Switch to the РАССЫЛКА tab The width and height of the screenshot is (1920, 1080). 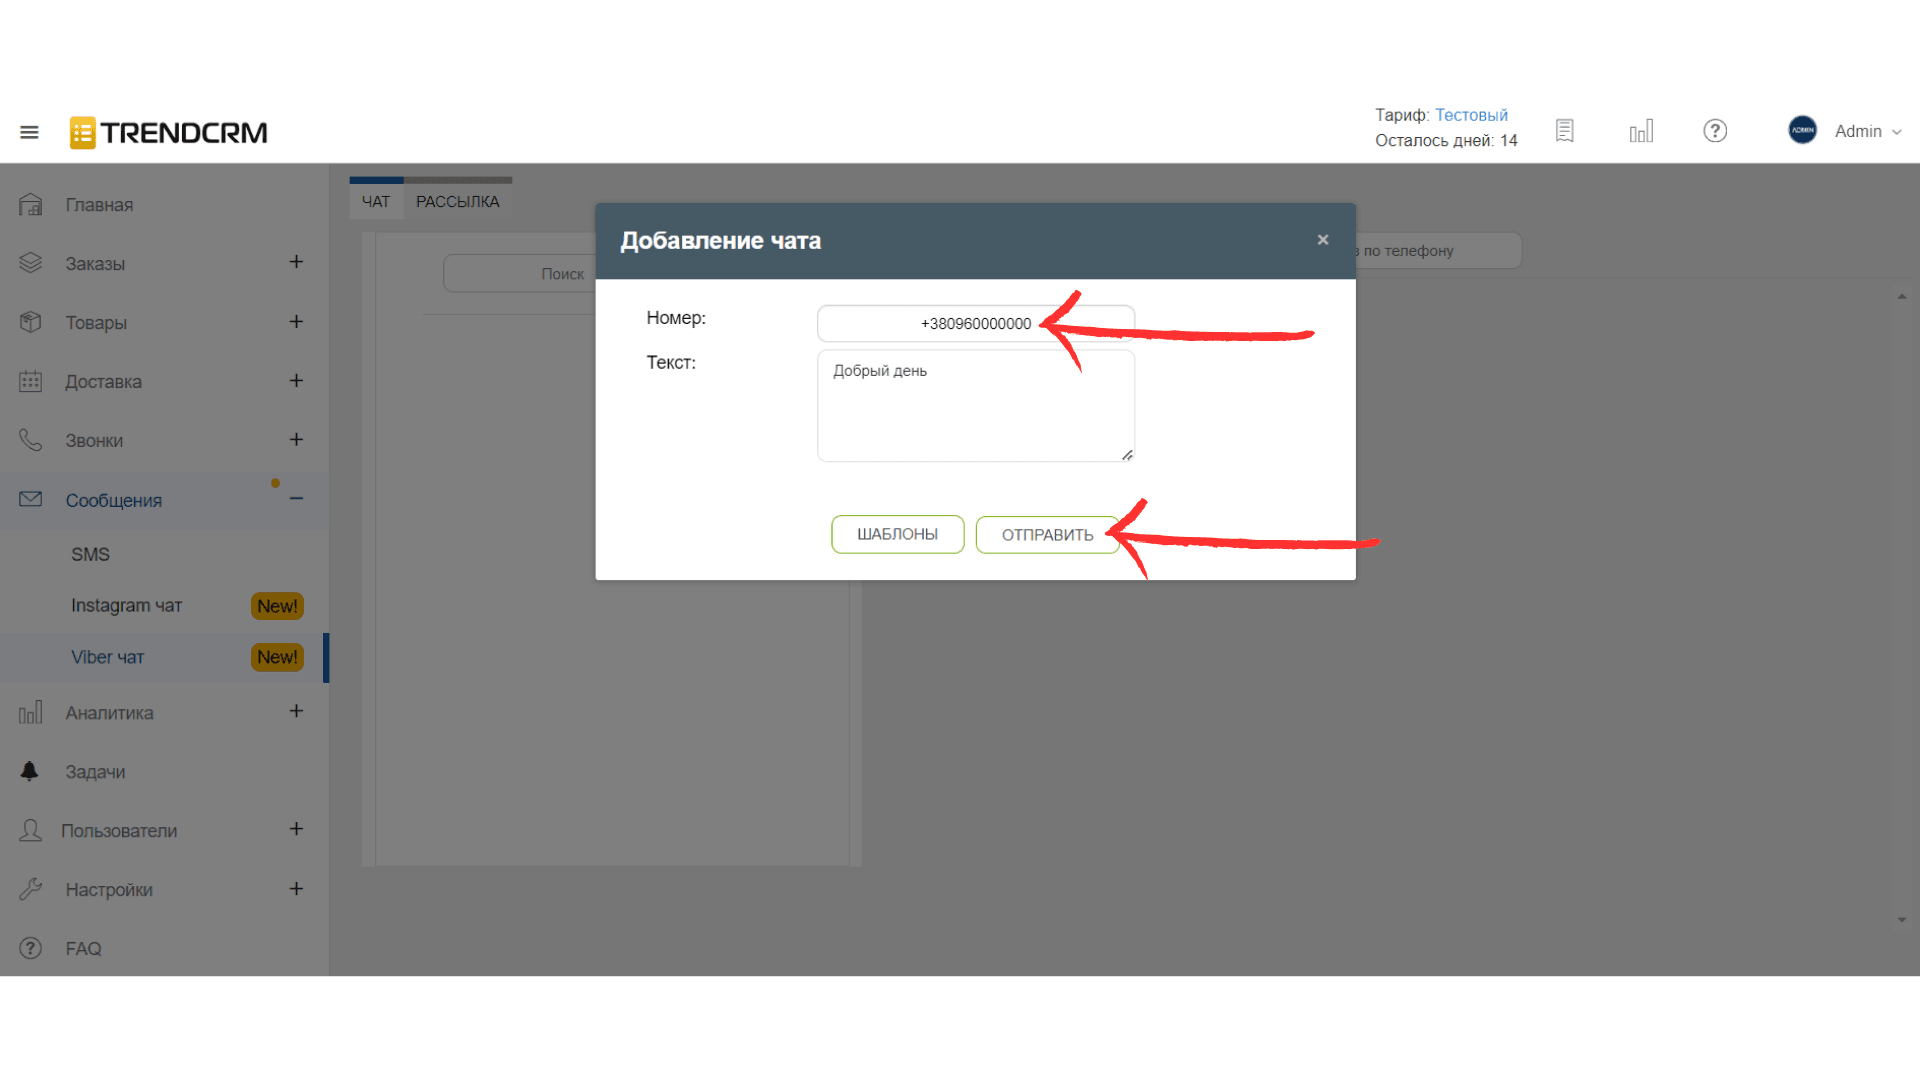[x=458, y=201]
